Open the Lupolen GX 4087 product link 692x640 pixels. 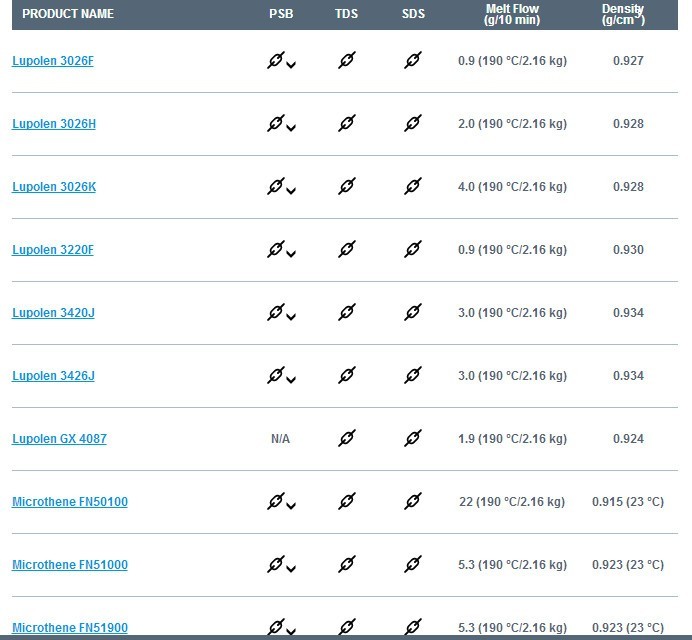click(x=59, y=439)
